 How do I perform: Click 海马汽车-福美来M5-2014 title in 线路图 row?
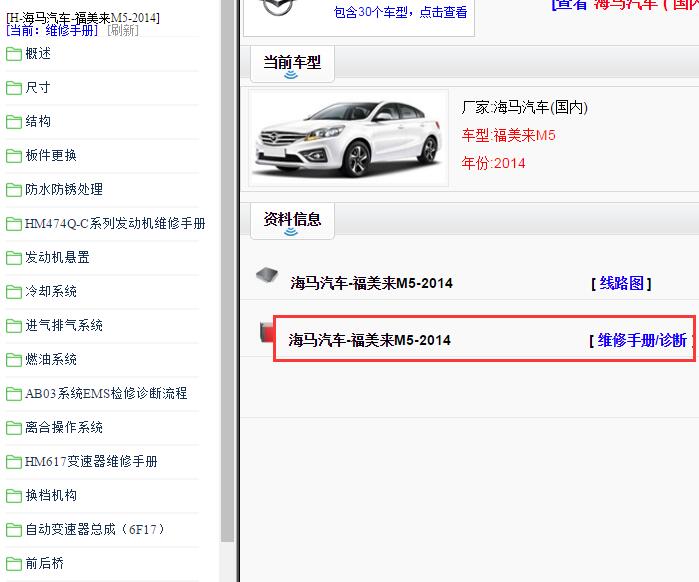coord(371,283)
